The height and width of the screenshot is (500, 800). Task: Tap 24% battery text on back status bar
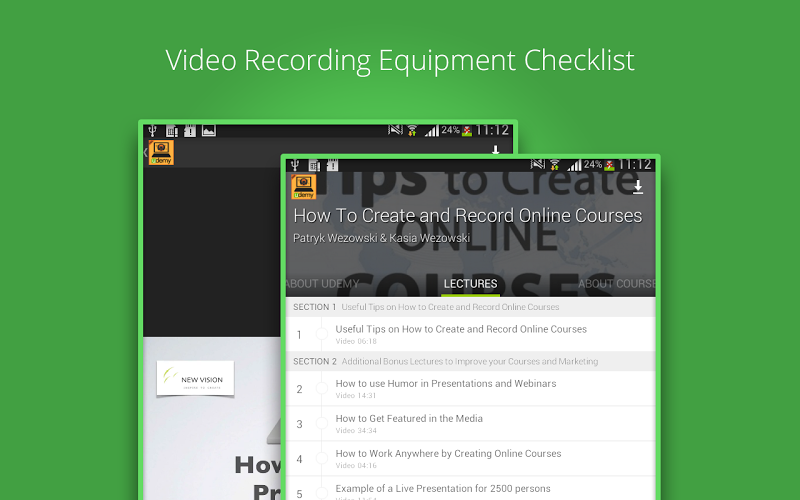(451, 130)
